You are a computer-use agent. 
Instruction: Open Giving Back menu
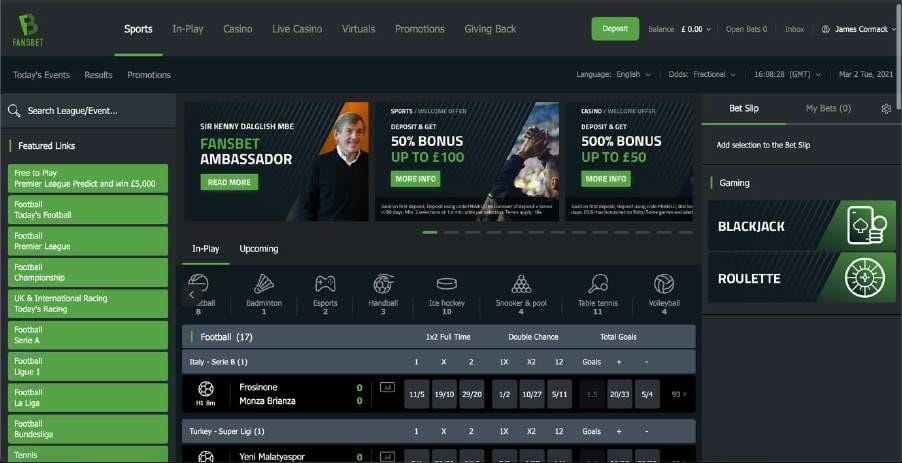point(490,29)
